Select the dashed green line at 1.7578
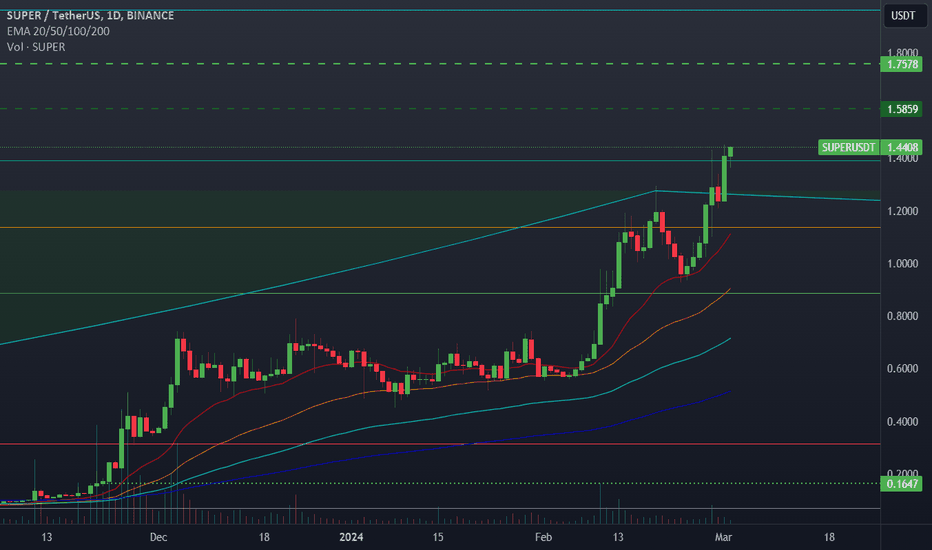932x550 pixels. (x=440, y=64)
